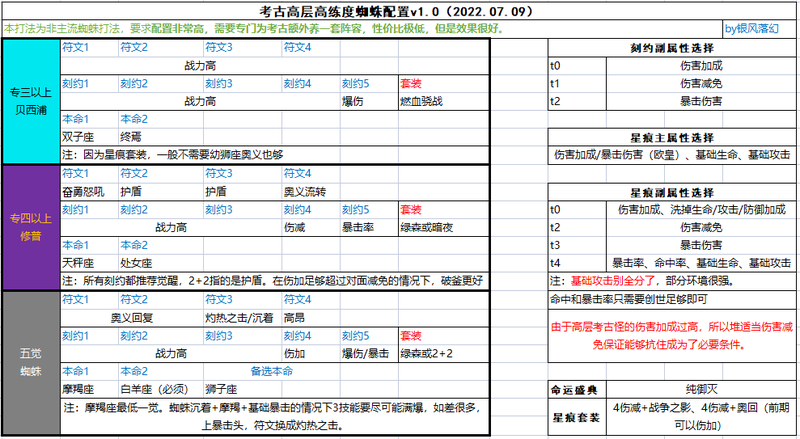Select the title cell 考古高层高练度蜘蛛配置v1.0
800x439 pixels.
(x=400, y=9)
